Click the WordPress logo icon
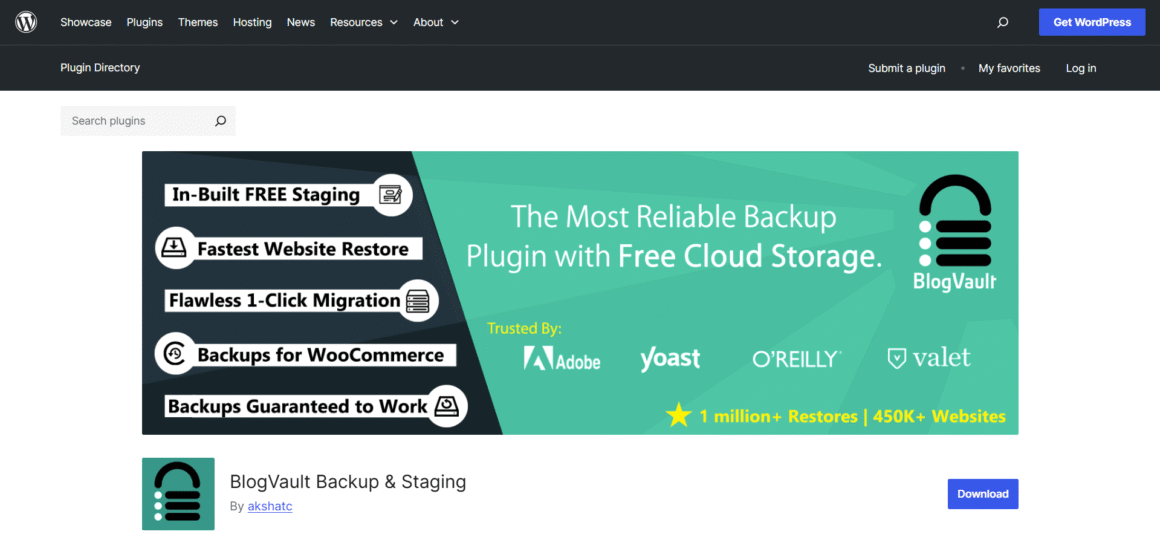The height and width of the screenshot is (543, 1160). (26, 22)
